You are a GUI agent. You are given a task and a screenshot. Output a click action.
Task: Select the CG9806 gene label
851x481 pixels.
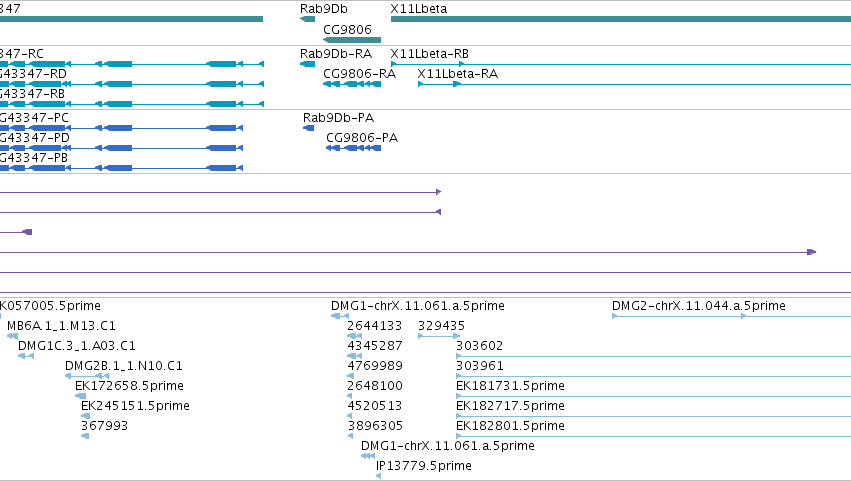tap(347, 29)
